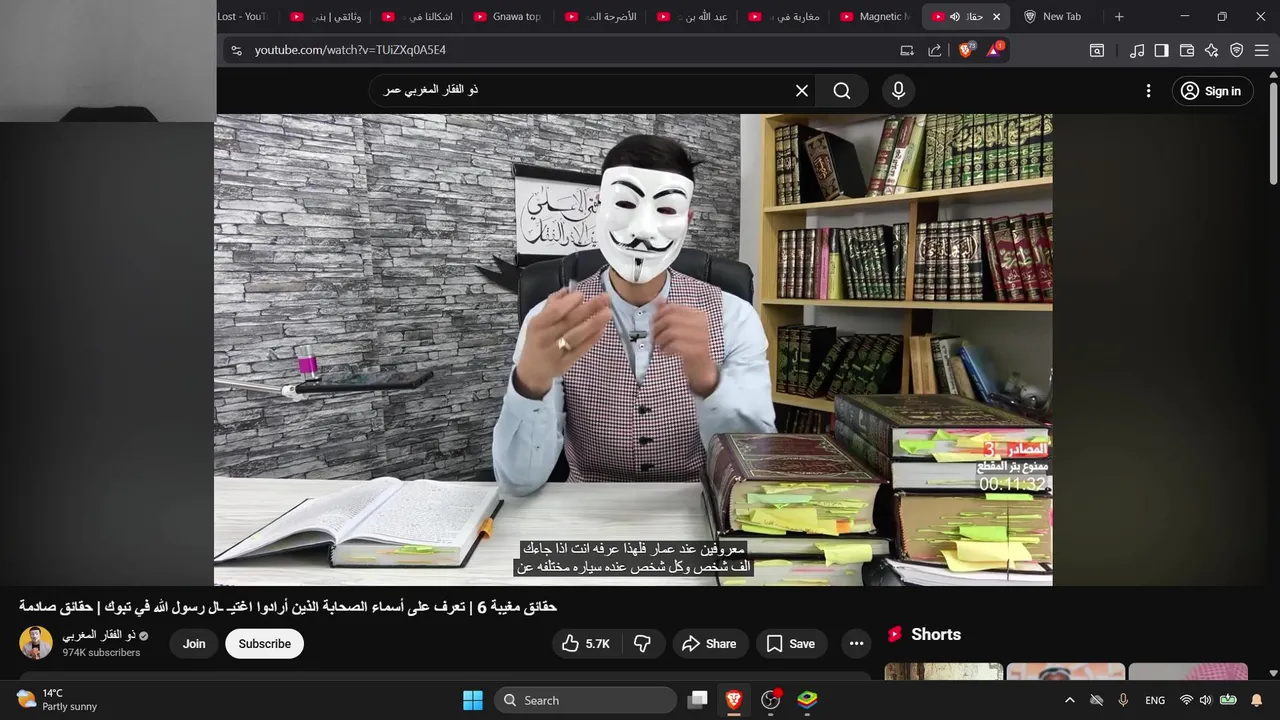Switch to the مغاربة في tab

click(784, 17)
